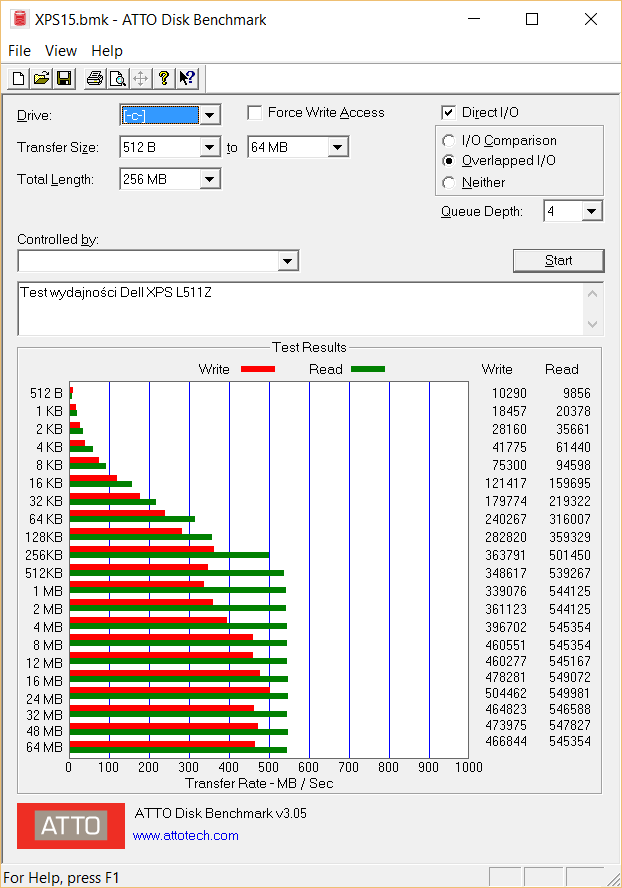
Task: Expand the Controlled by dropdown
Action: click(x=287, y=261)
